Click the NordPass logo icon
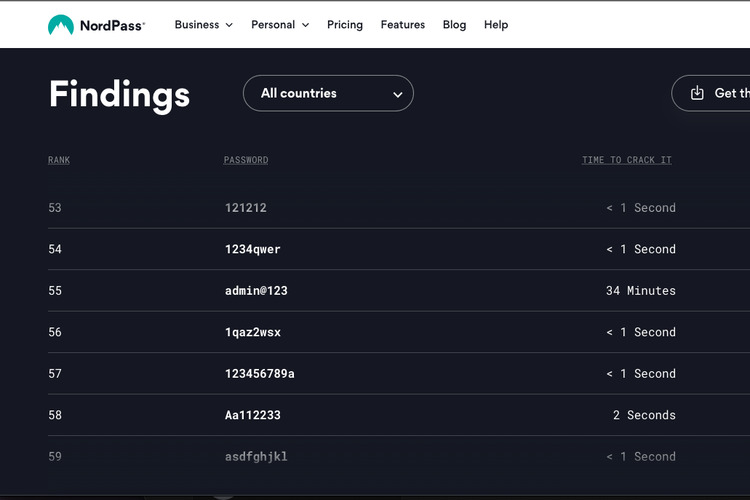Image resolution: width=750 pixels, height=500 pixels. pyautogui.click(x=61, y=25)
